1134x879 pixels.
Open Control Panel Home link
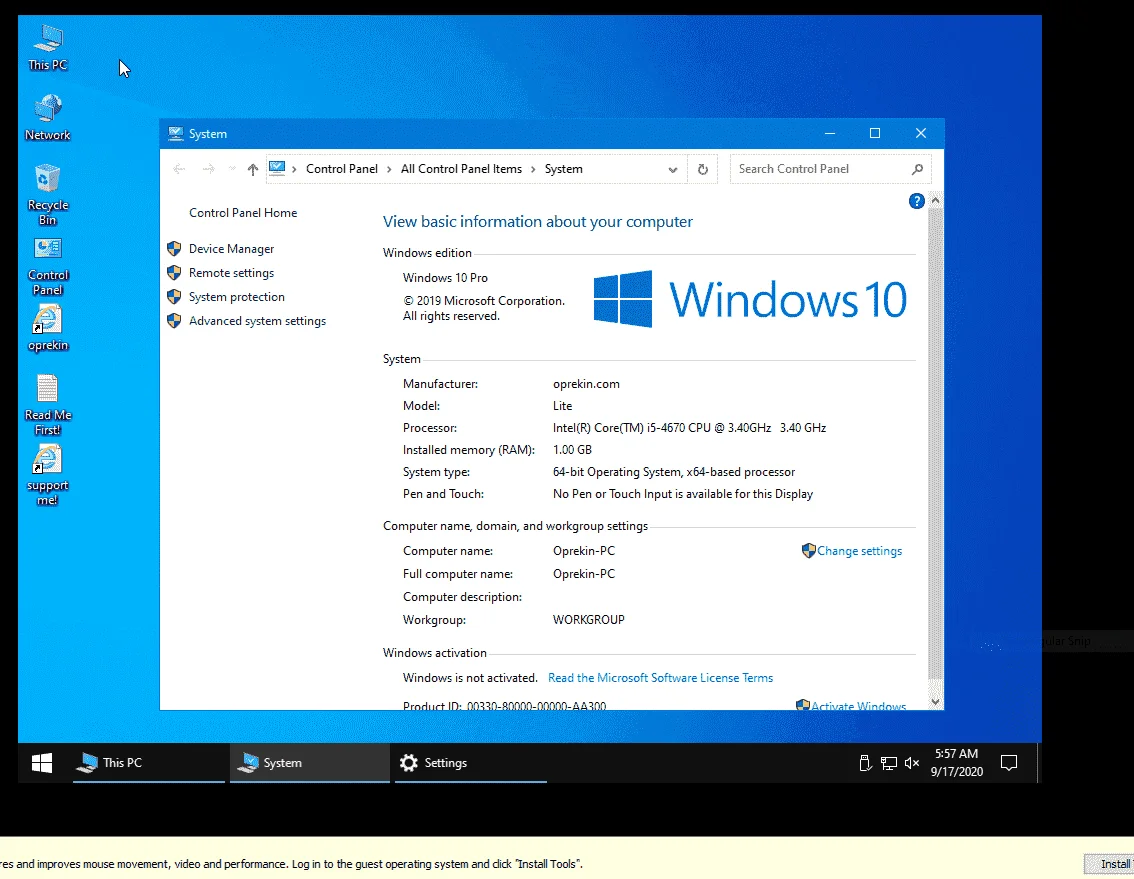click(243, 213)
